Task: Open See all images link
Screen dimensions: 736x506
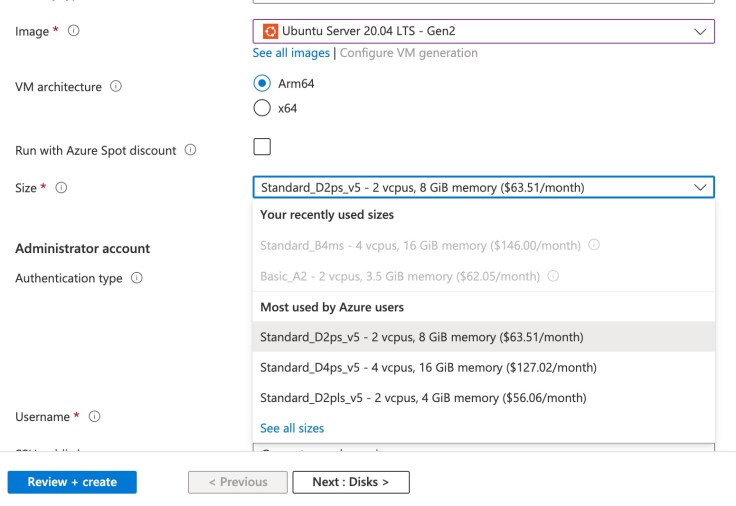Action: 291,53
